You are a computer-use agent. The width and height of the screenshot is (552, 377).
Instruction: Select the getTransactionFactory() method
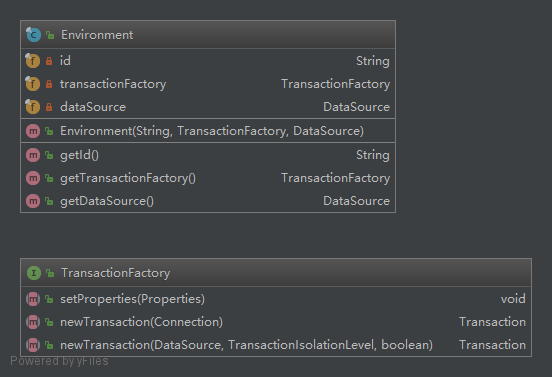pos(208,178)
